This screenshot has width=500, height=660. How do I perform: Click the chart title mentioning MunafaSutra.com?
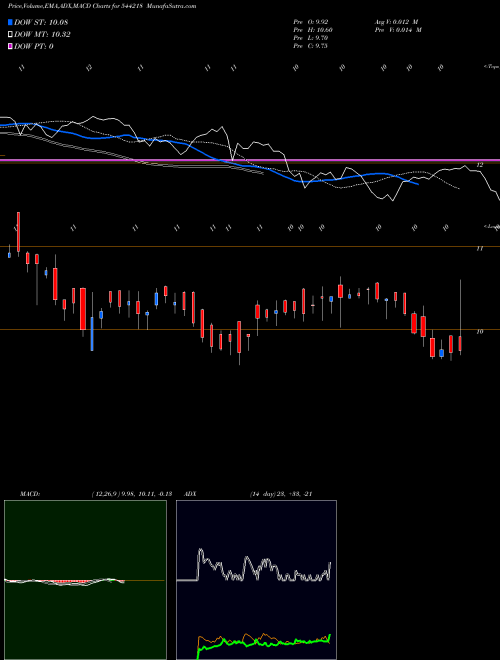point(102,6)
